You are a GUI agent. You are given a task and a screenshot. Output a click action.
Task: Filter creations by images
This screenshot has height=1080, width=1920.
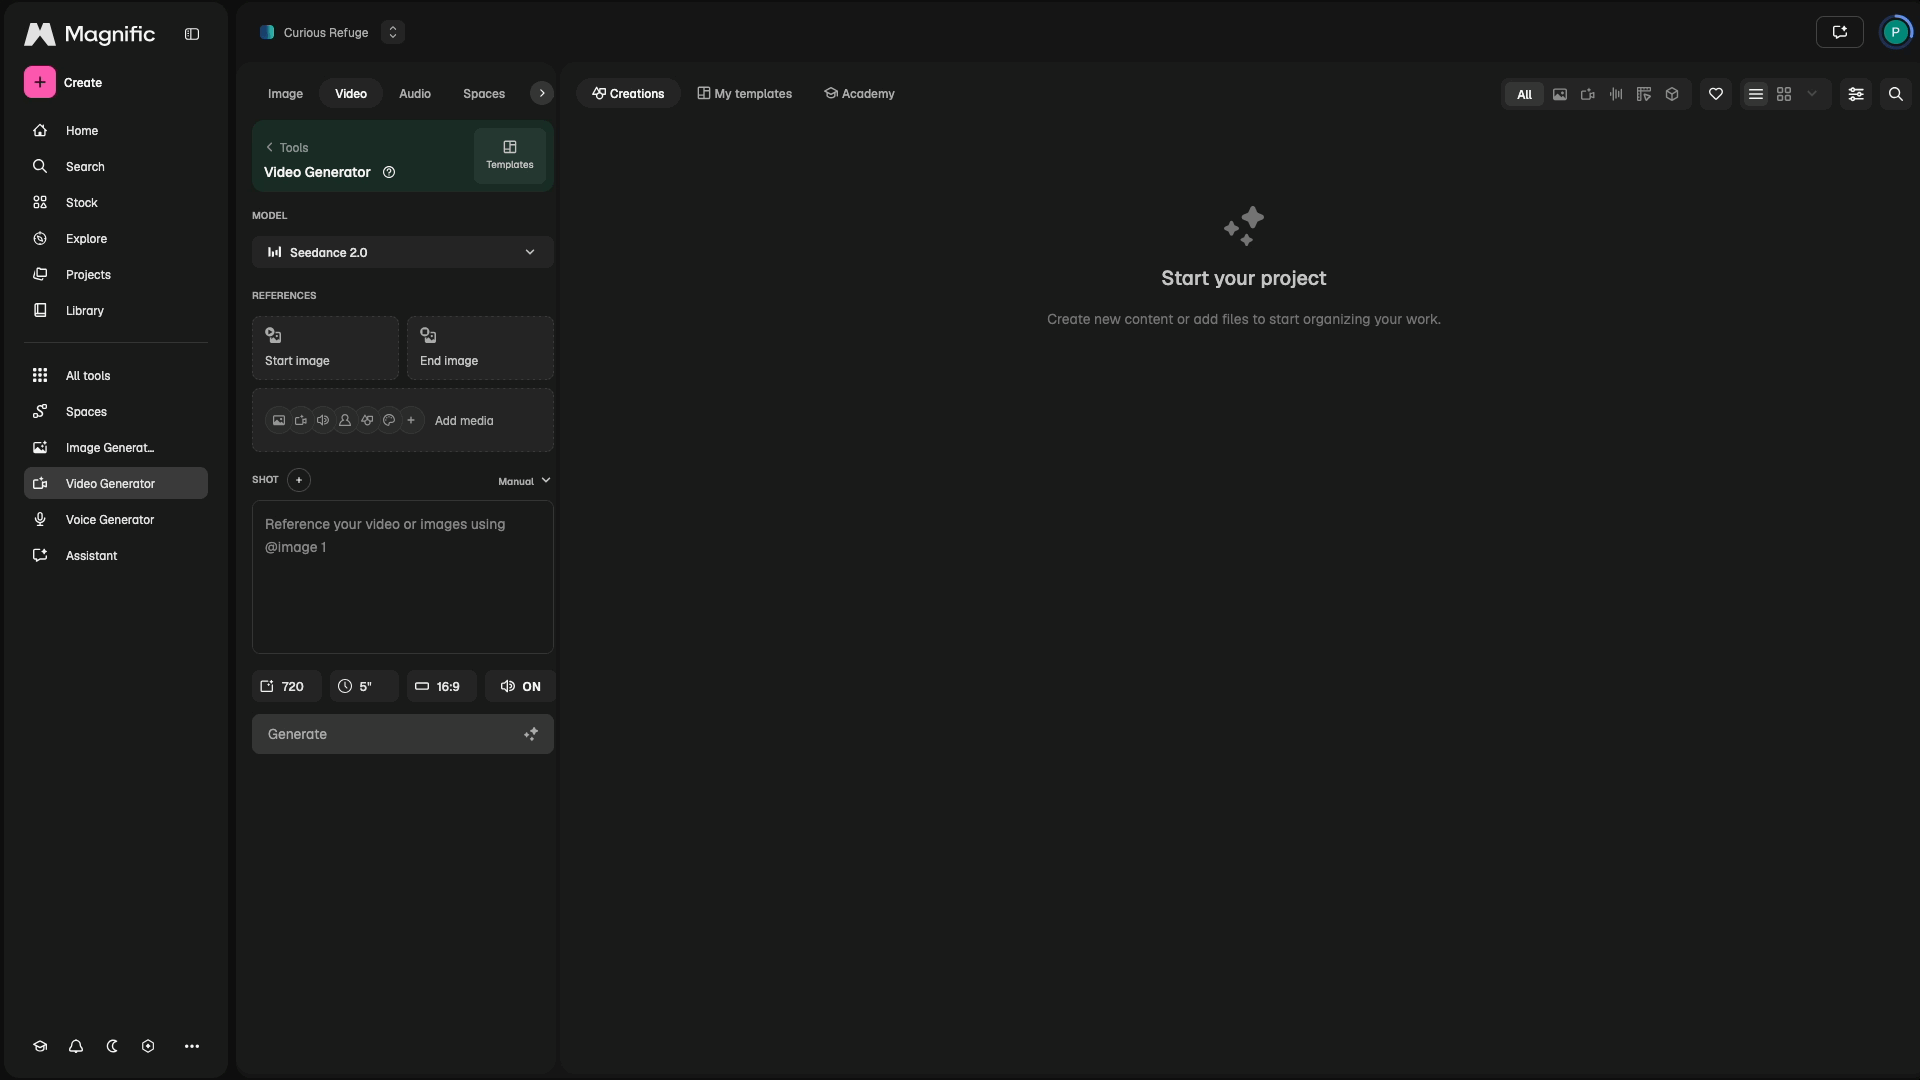[x=1560, y=94]
